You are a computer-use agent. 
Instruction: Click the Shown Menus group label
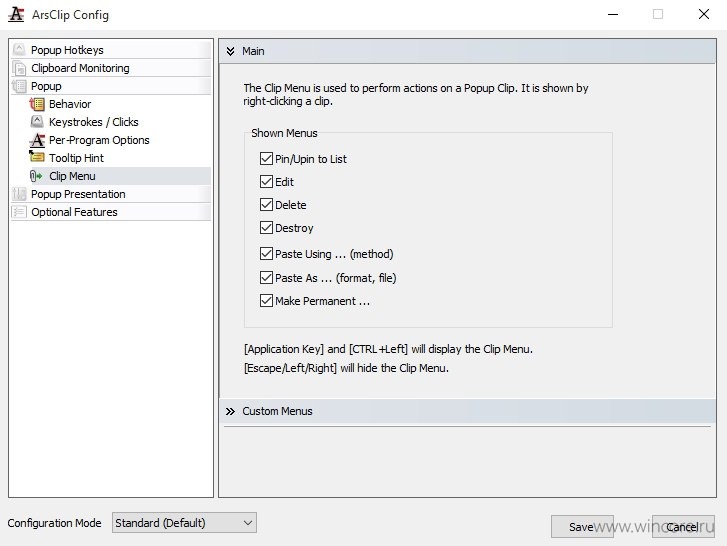point(284,133)
